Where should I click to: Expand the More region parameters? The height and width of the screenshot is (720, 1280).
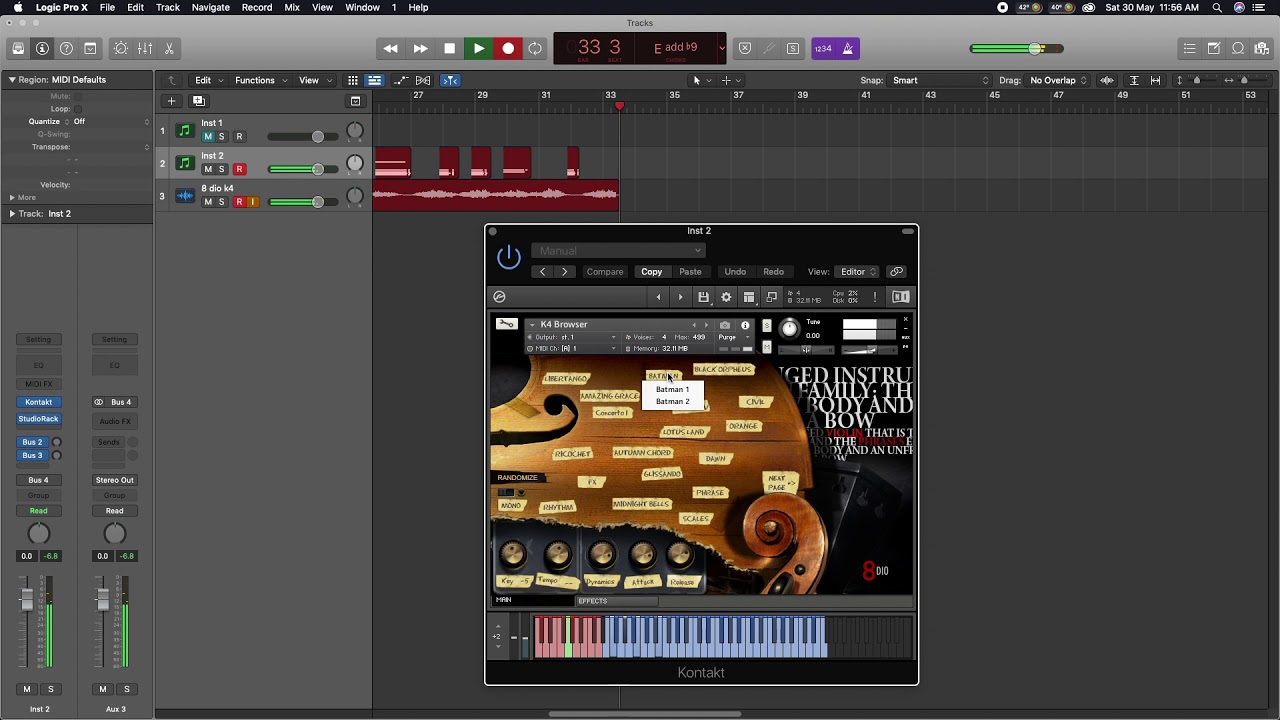click(12, 198)
